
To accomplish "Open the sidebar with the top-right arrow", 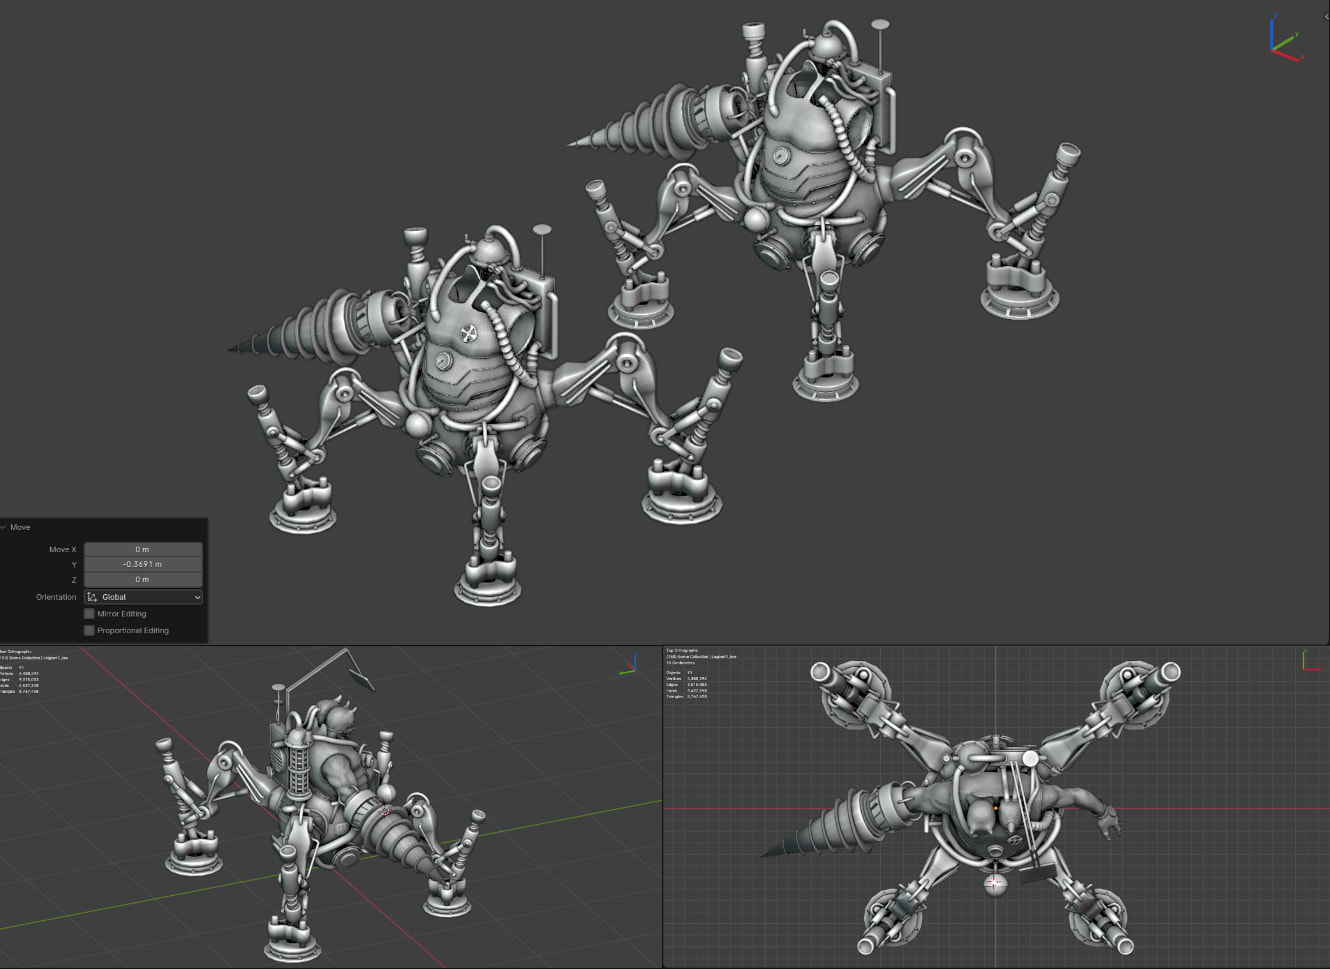I will (1325, 16).
